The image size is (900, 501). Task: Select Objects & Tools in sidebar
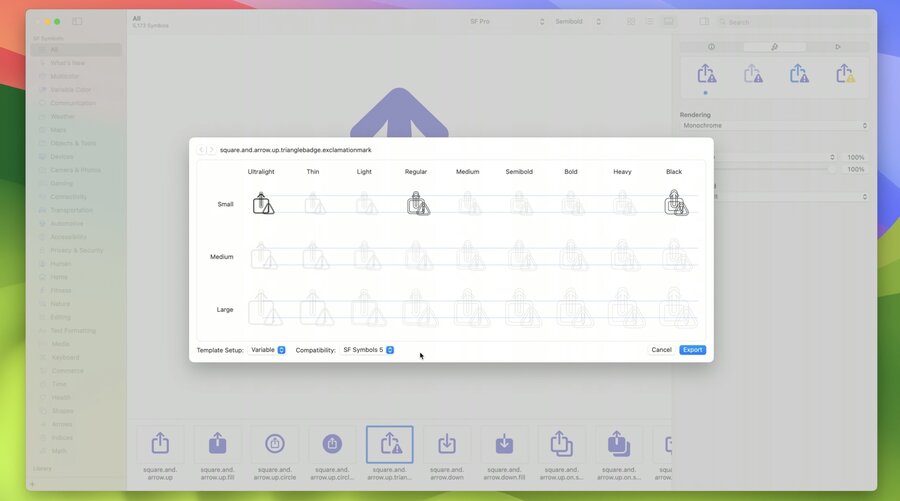click(76, 143)
